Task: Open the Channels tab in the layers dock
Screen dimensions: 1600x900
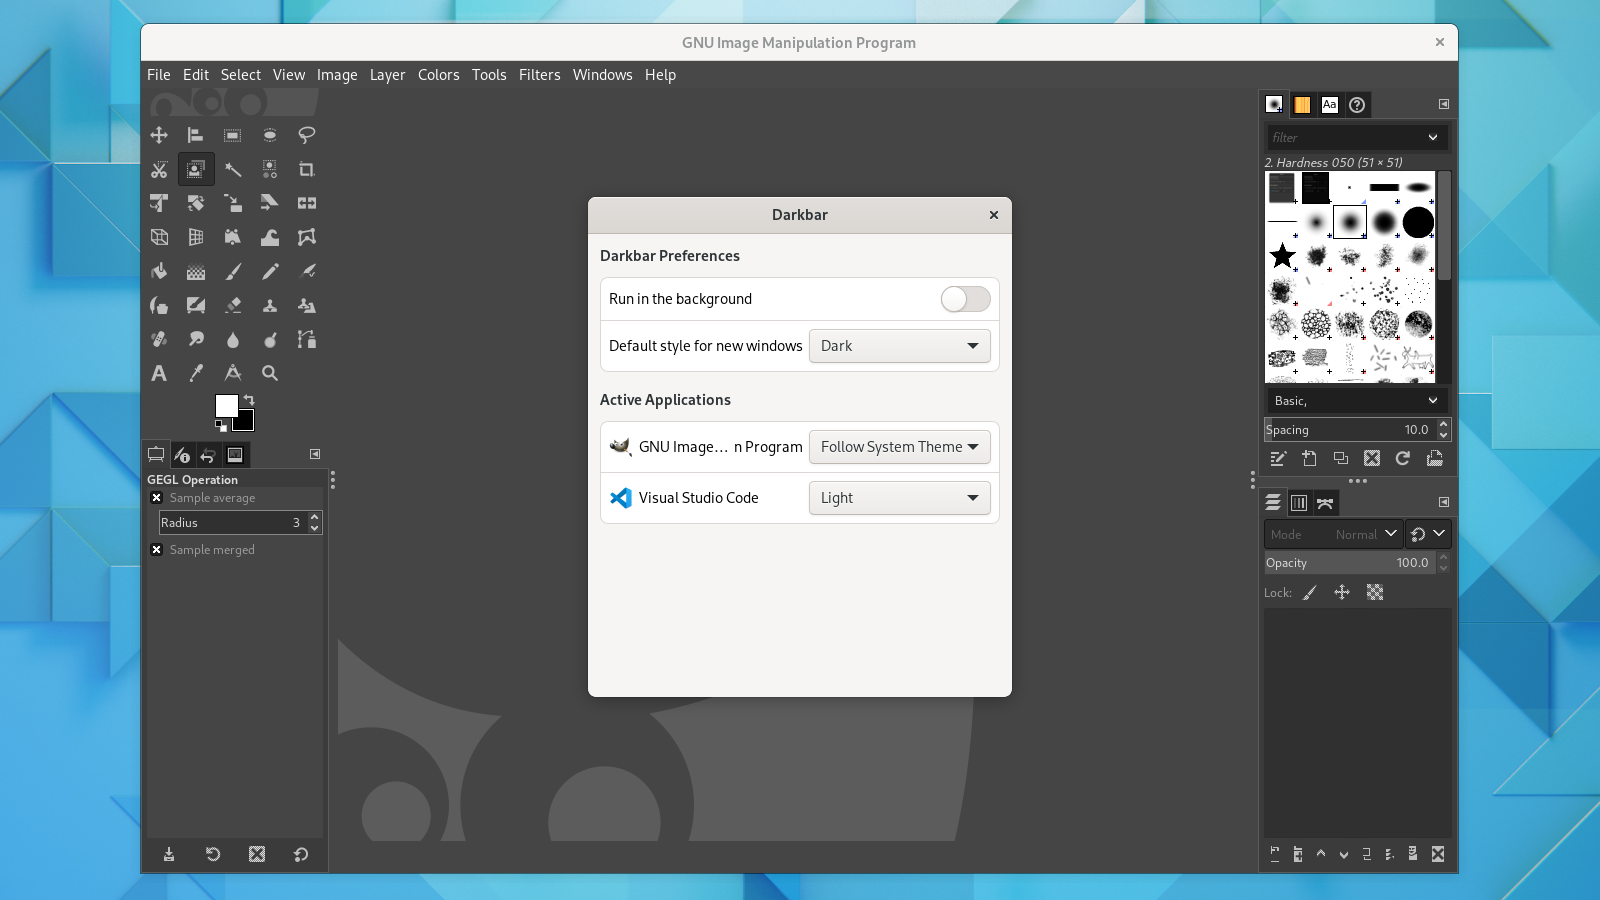Action: pos(1298,503)
